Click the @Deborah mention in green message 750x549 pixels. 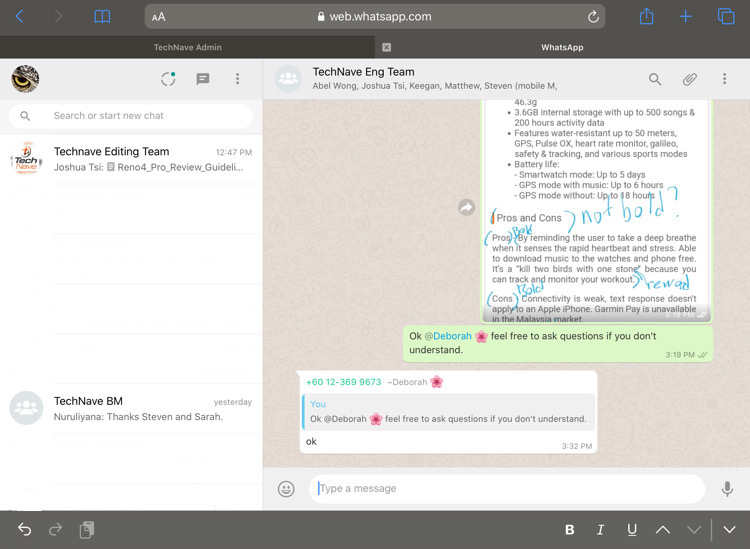448,336
